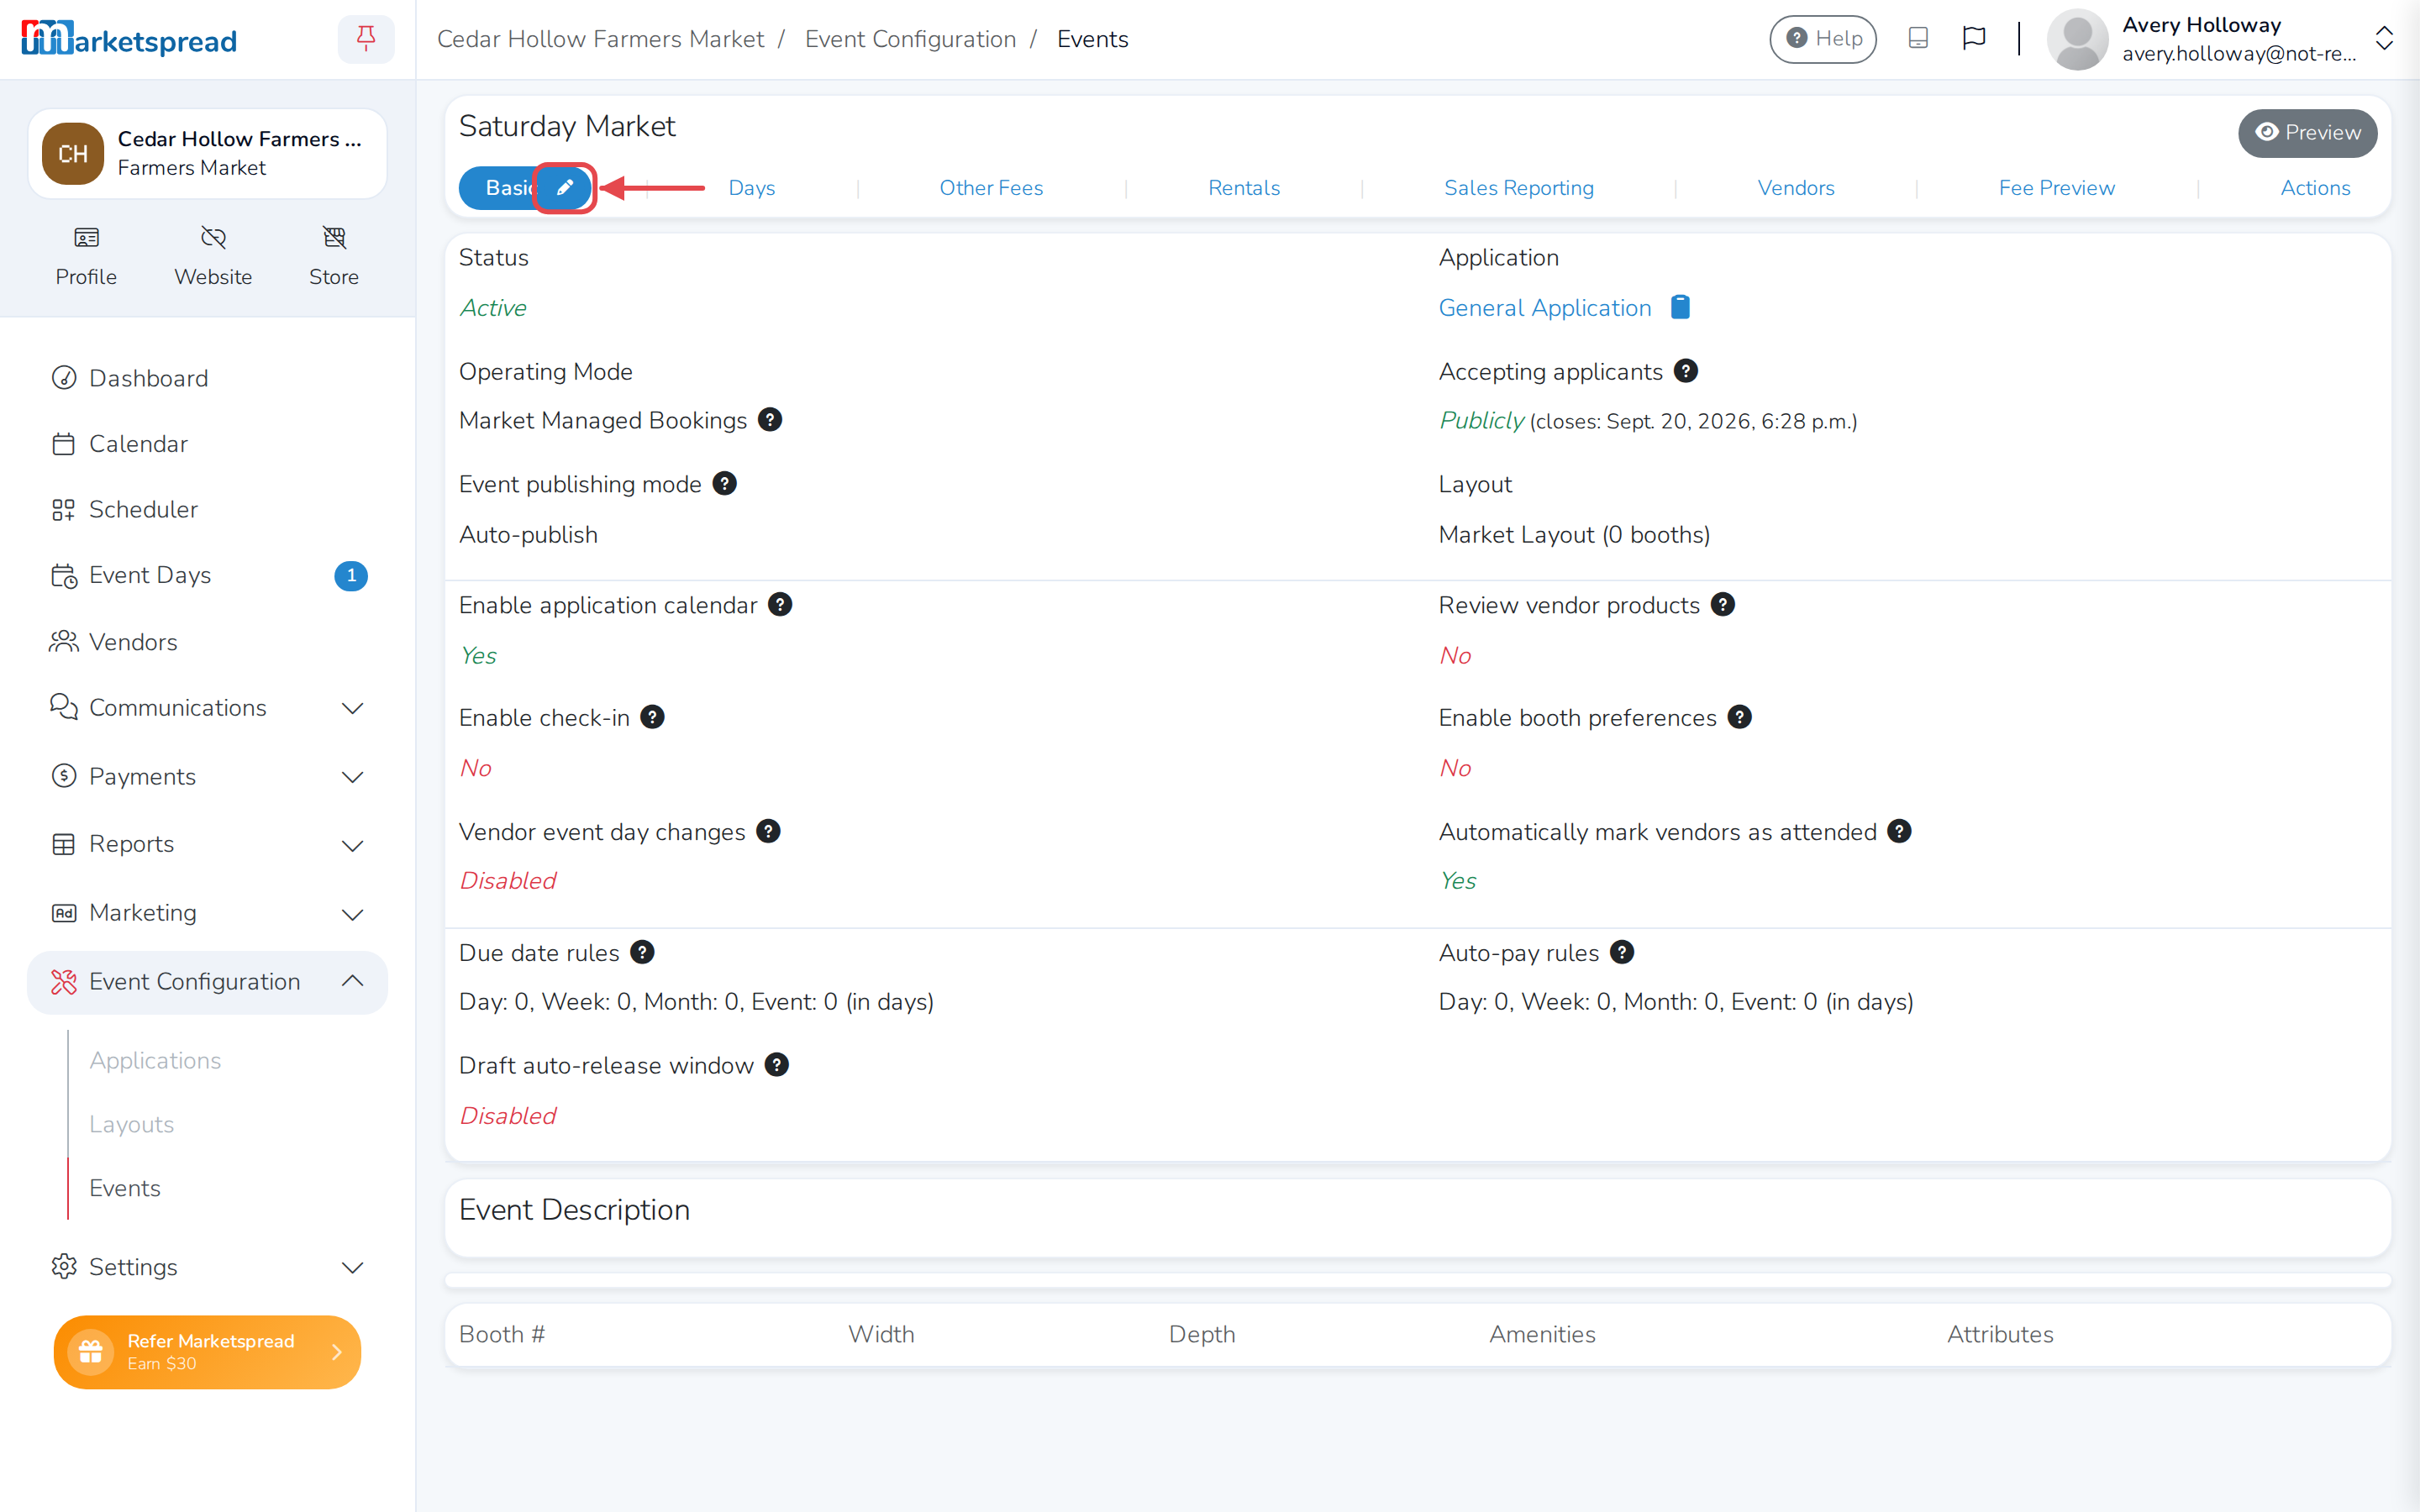Show help for Enable check-in

[x=652, y=717]
